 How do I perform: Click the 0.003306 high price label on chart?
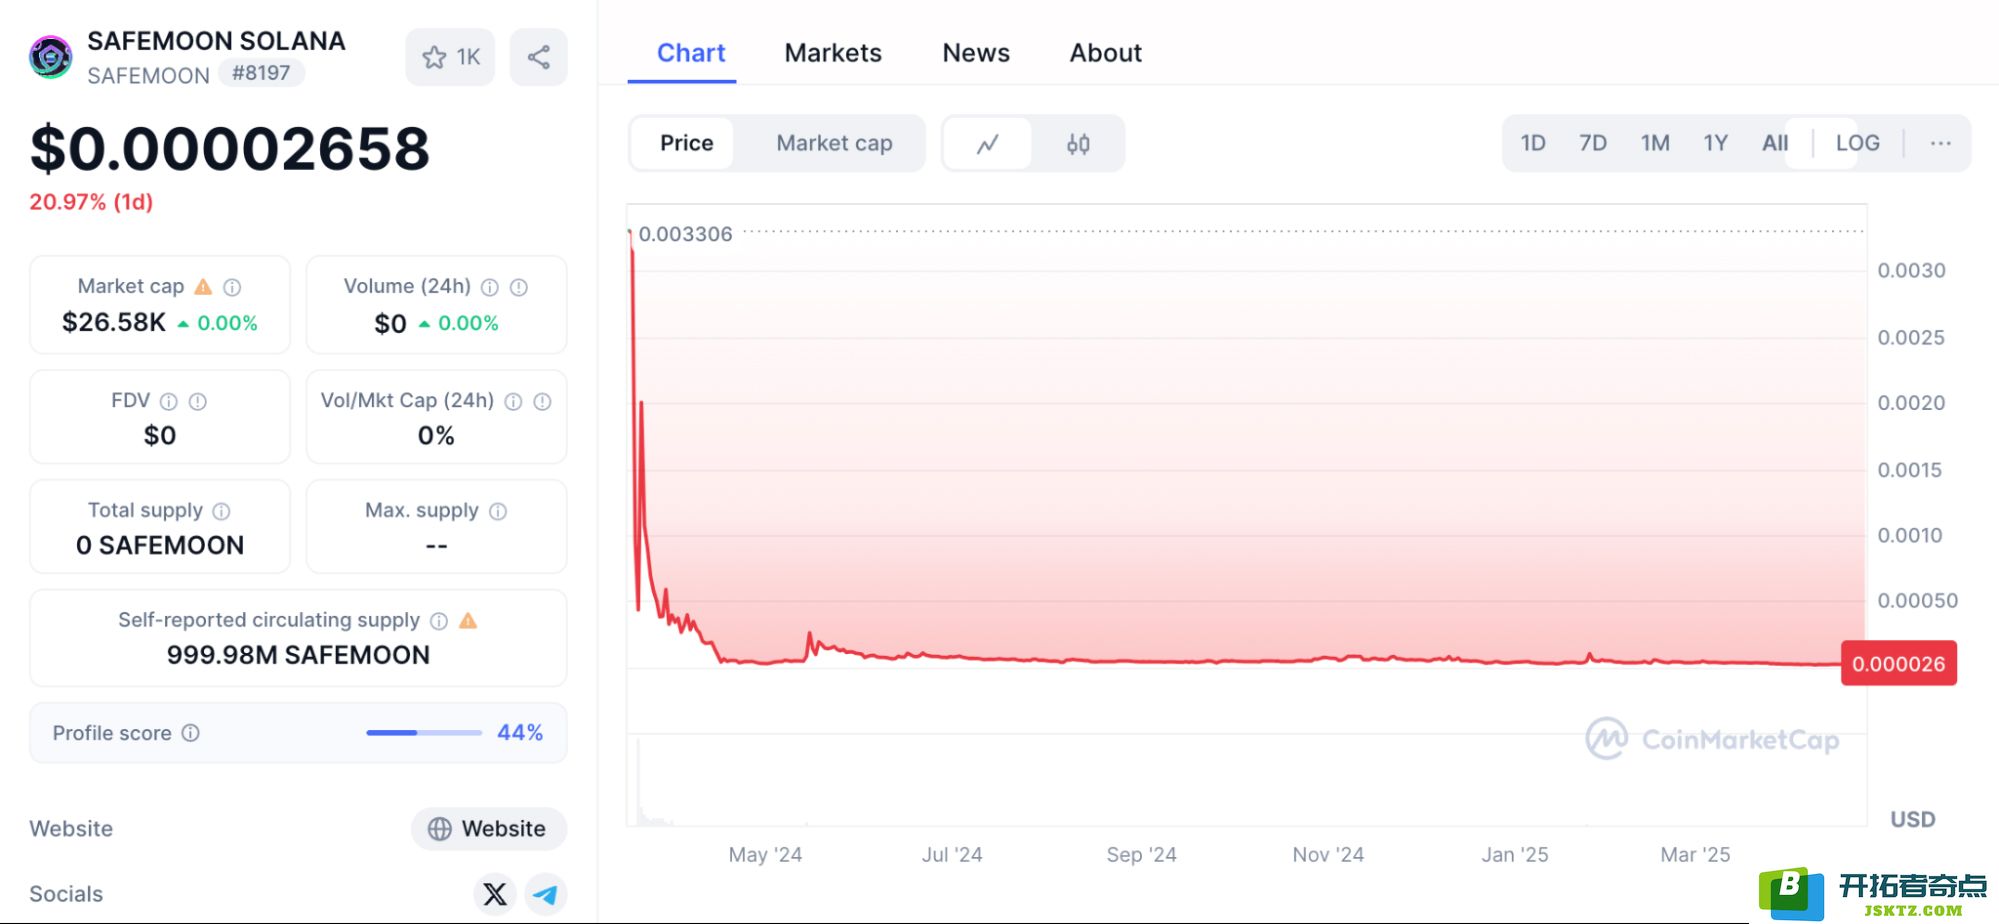[685, 234]
